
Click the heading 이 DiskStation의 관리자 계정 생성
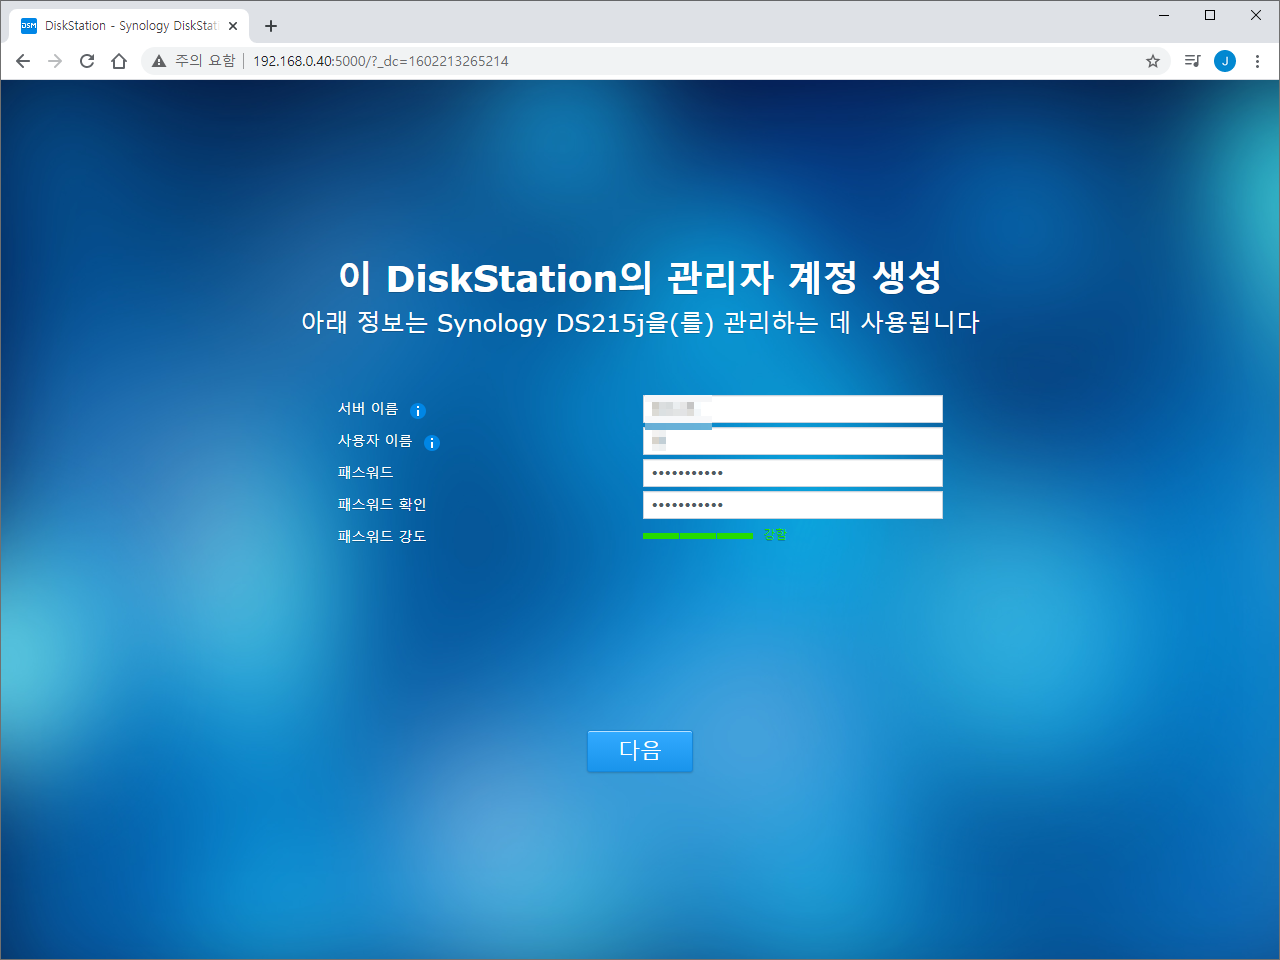[640, 277]
